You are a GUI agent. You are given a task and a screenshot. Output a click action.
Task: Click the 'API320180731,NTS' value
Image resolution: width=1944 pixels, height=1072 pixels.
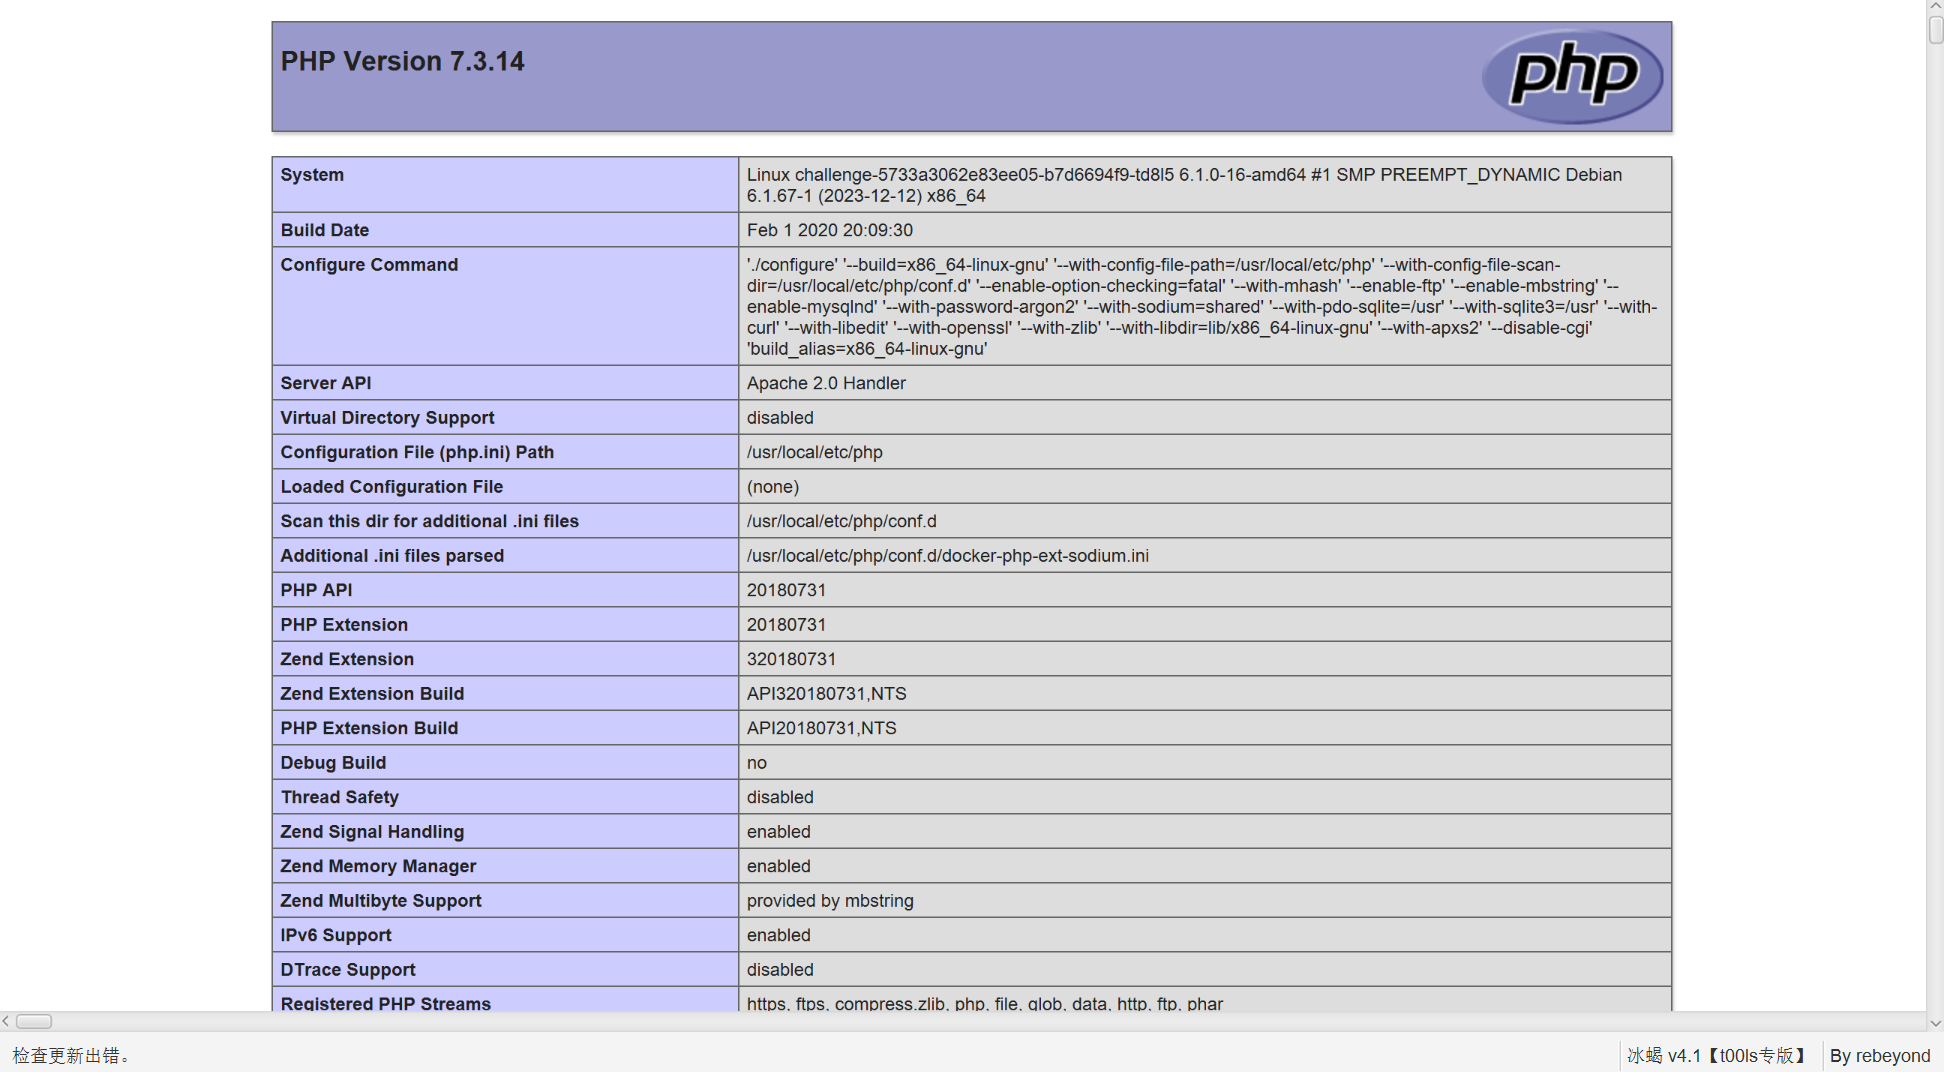(826, 694)
